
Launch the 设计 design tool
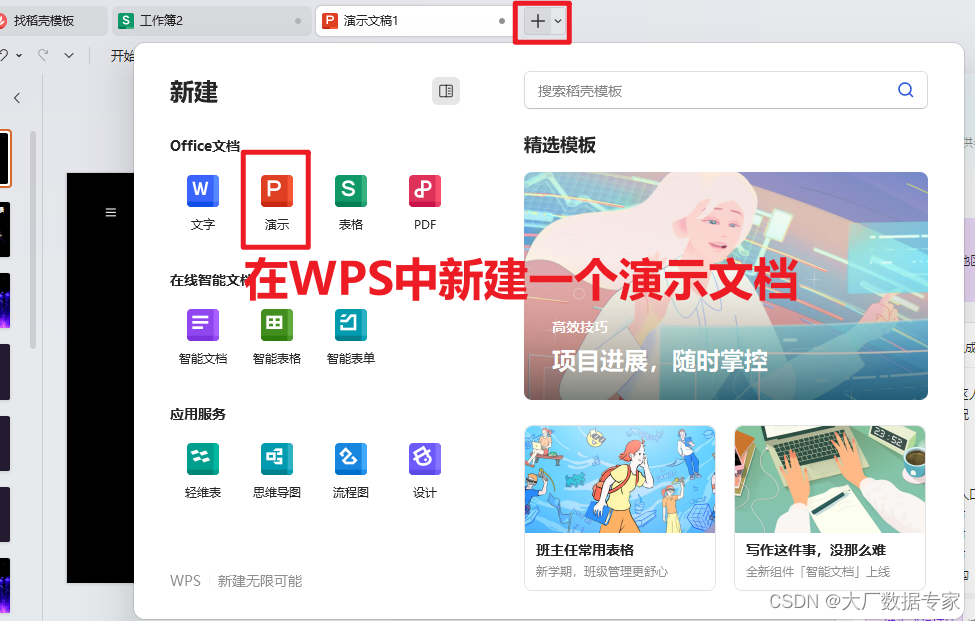[x=425, y=471]
